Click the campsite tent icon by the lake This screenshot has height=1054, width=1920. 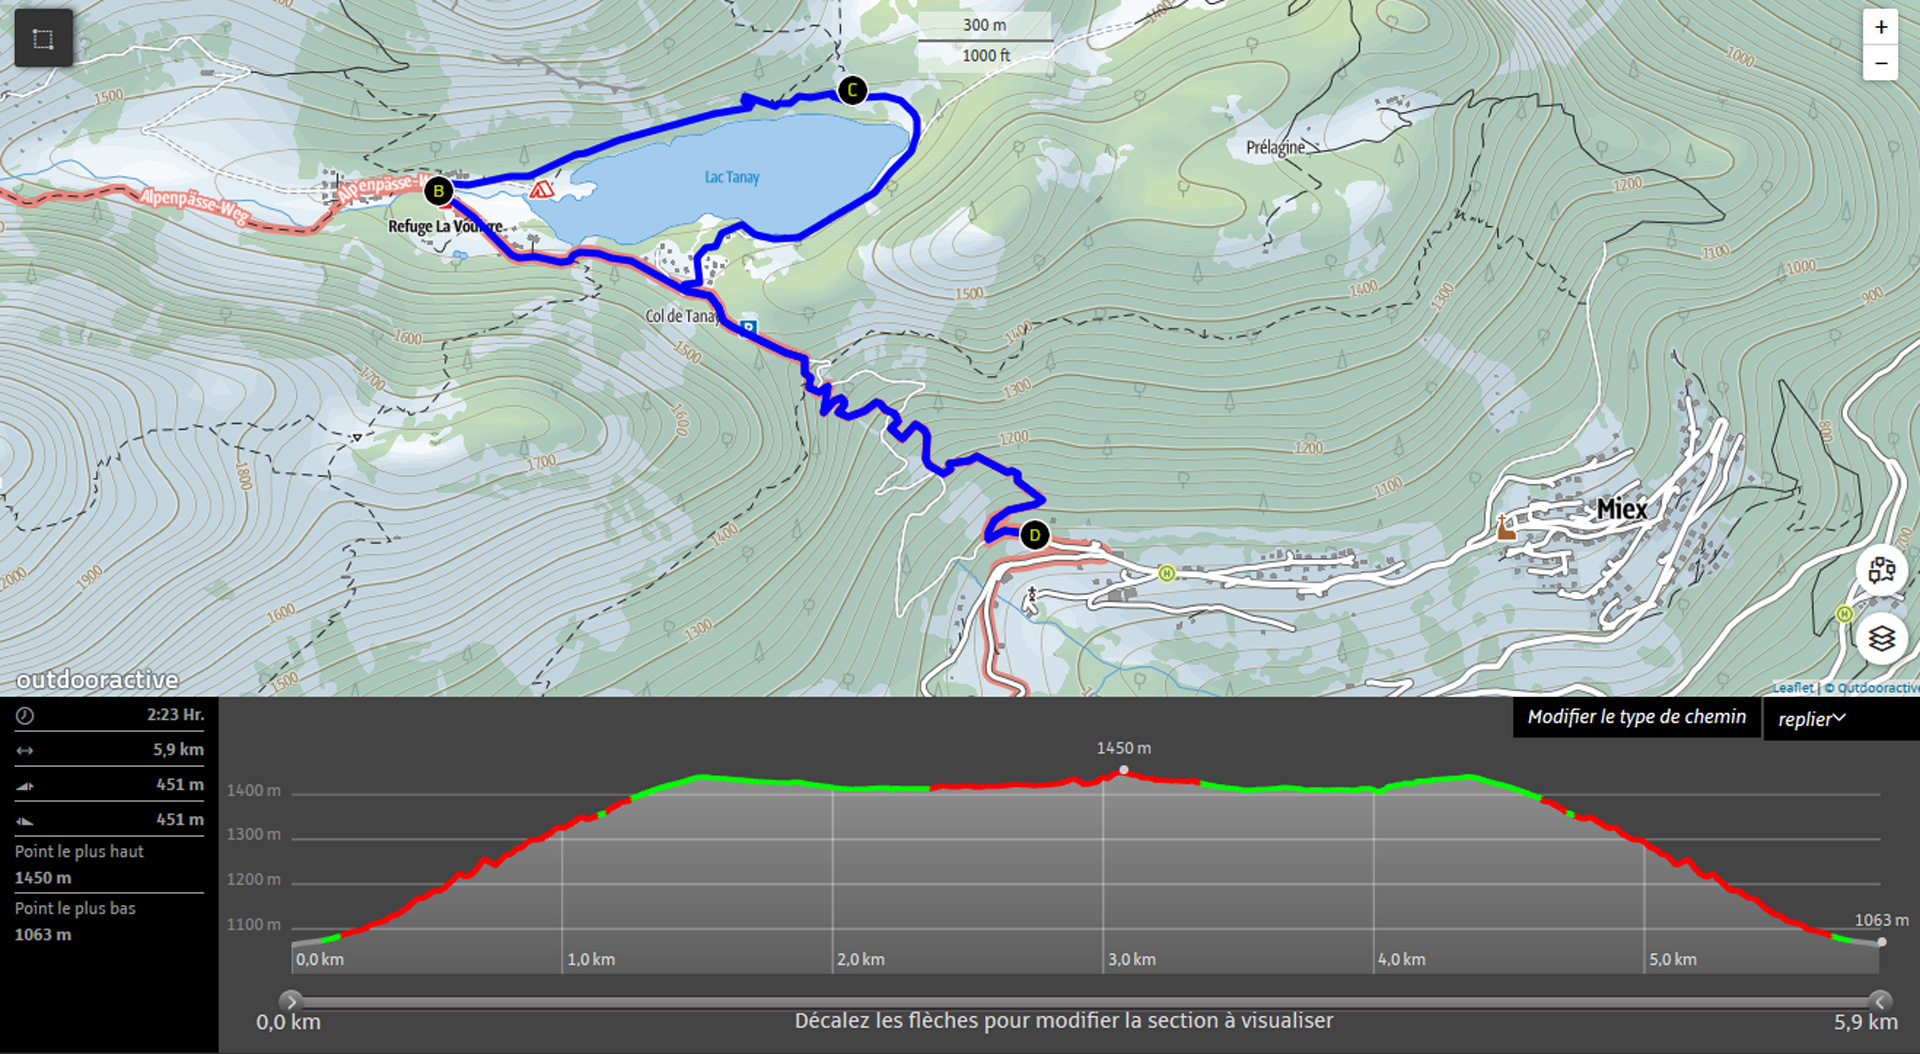pyautogui.click(x=541, y=189)
